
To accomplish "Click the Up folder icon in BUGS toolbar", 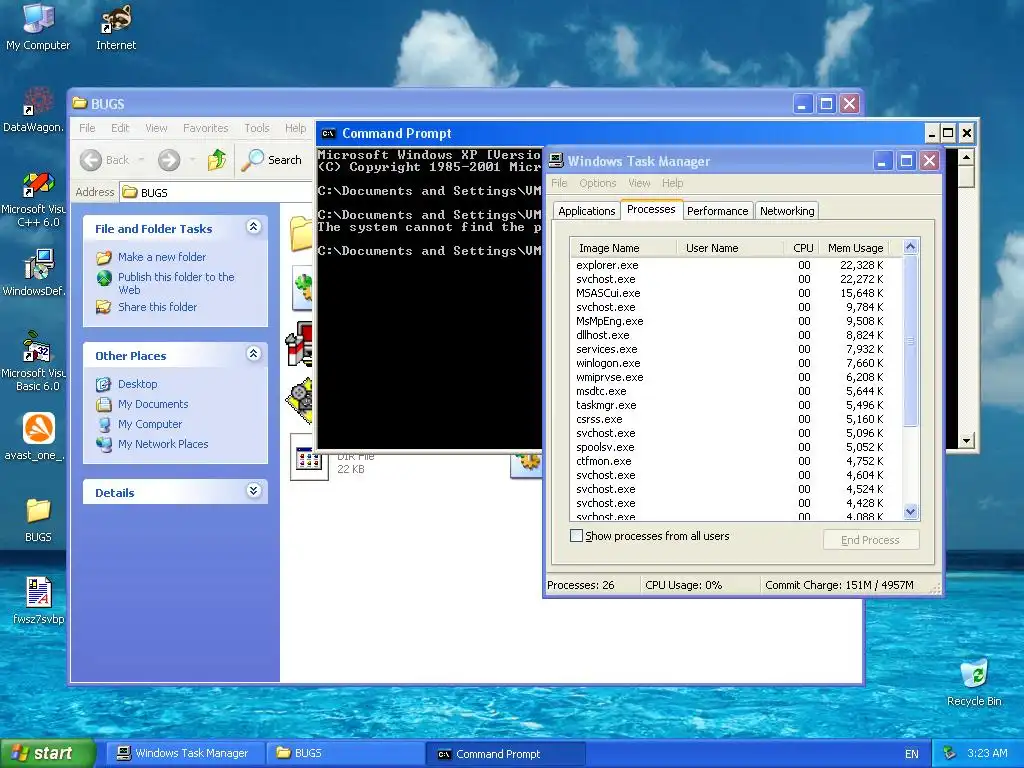I will (217, 160).
